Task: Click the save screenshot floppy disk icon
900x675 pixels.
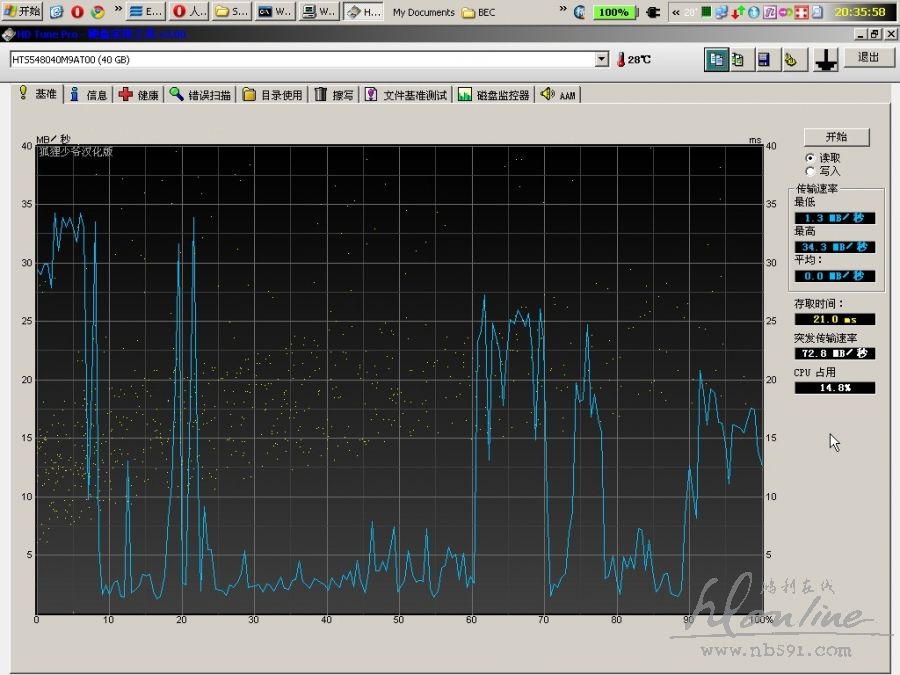Action: (x=764, y=59)
